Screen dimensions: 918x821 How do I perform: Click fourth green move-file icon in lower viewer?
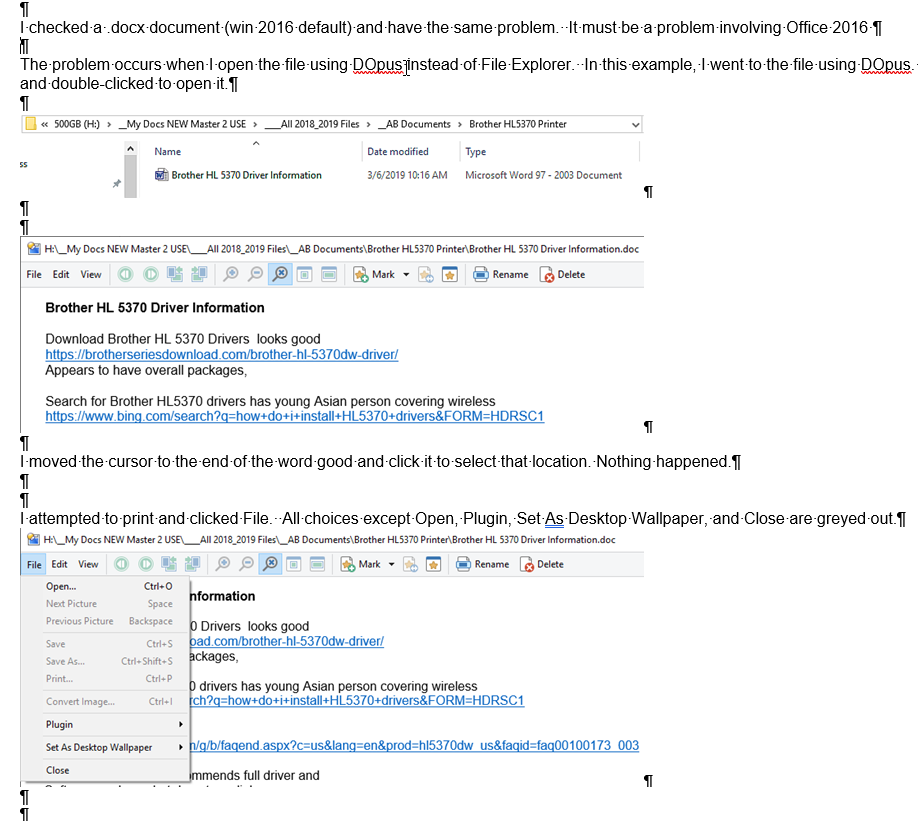coord(193,564)
